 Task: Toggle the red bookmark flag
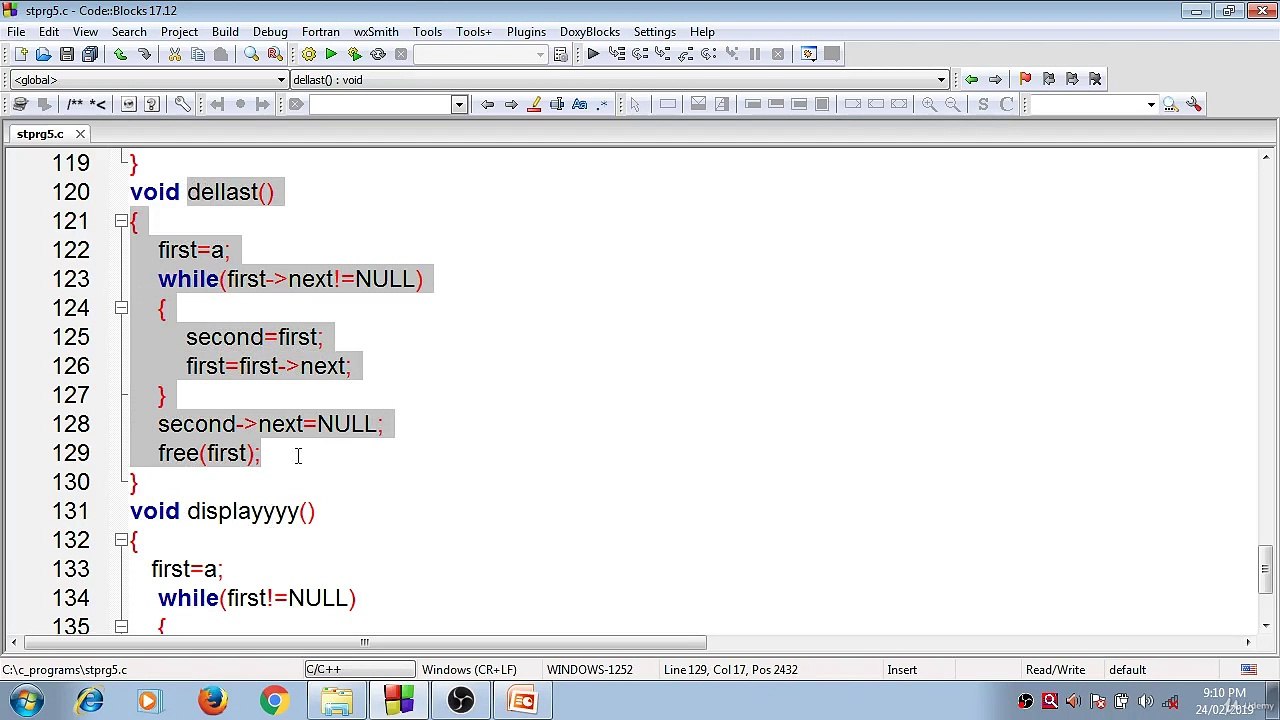pyautogui.click(x=1025, y=79)
